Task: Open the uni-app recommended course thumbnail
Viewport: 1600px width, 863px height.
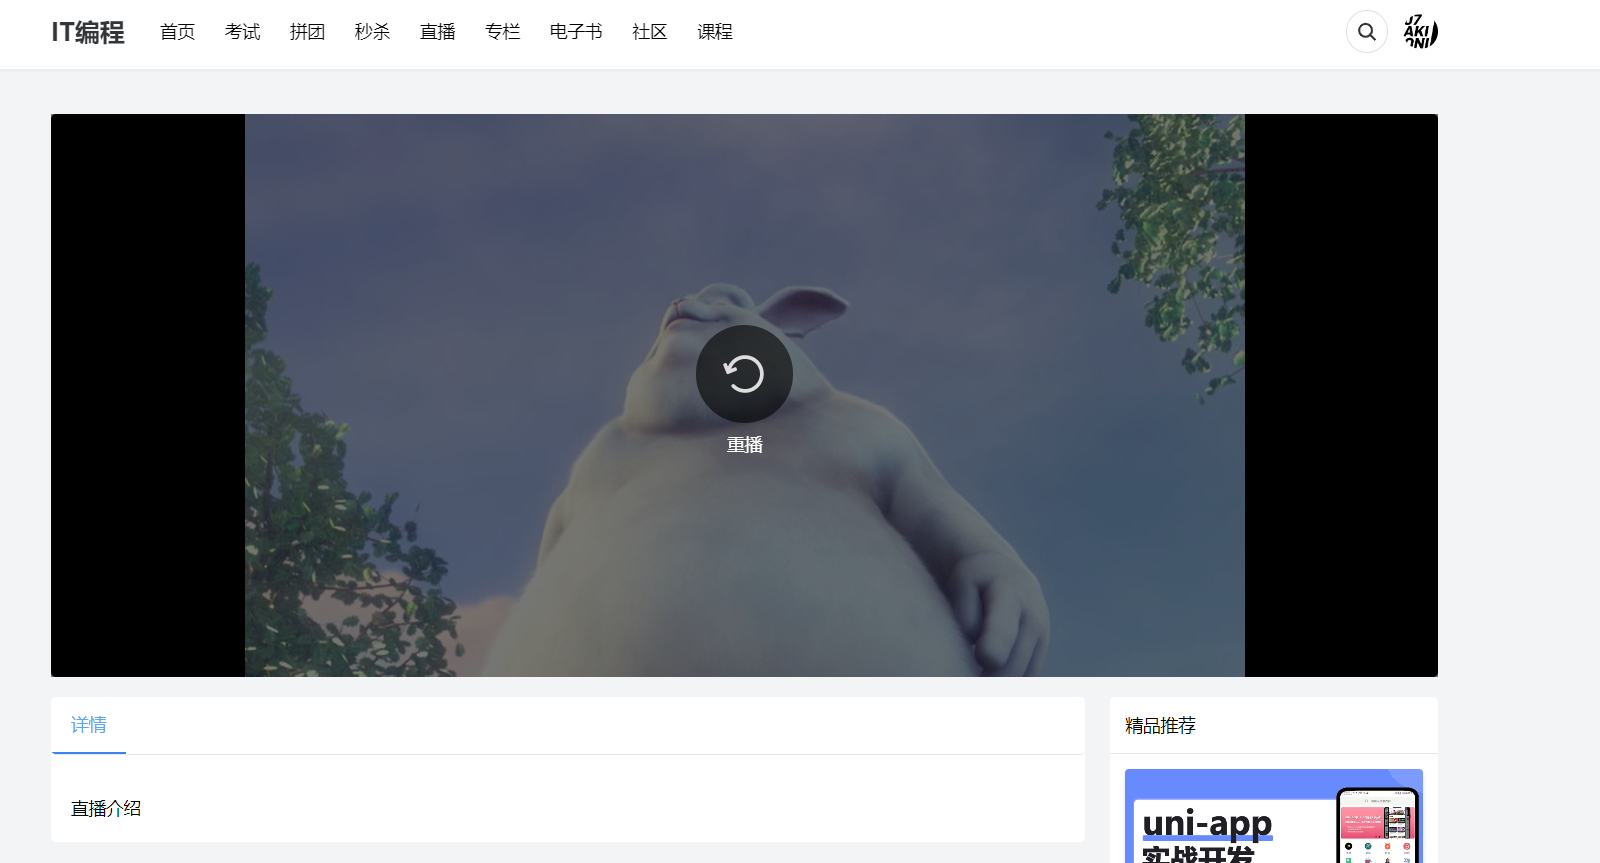Action: point(1274,816)
